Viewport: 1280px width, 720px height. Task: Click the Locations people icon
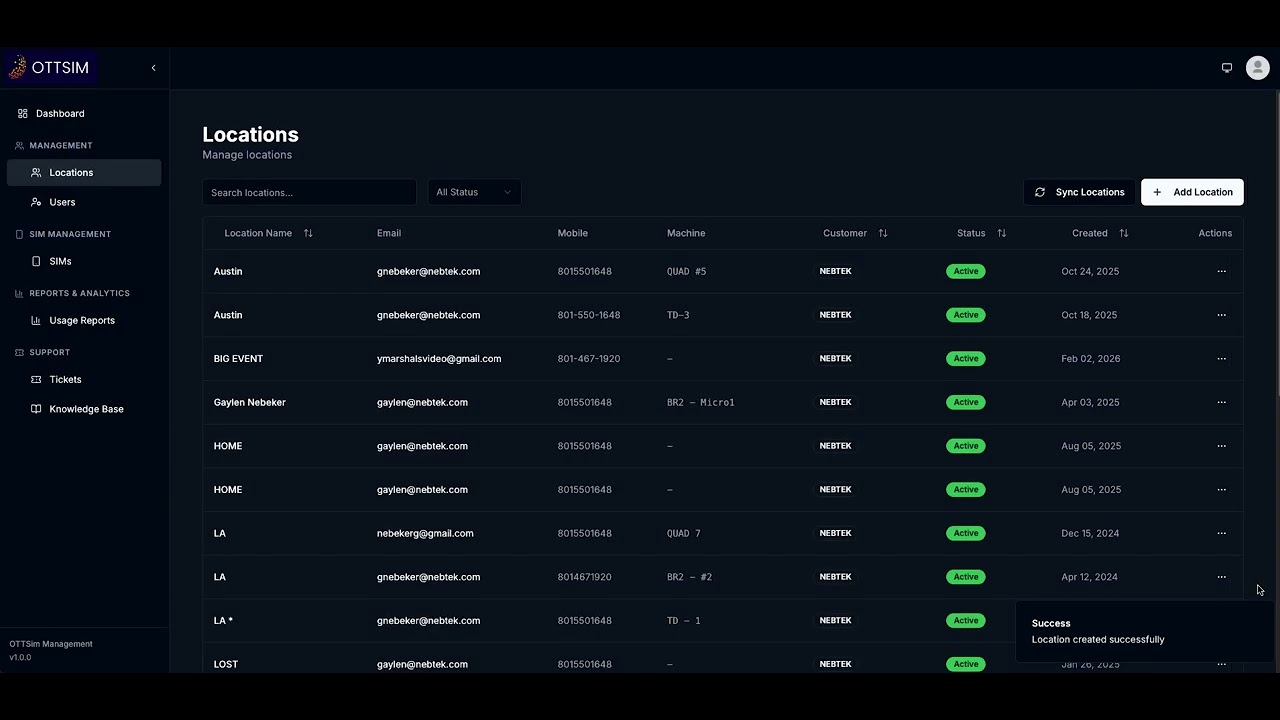coord(36,173)
